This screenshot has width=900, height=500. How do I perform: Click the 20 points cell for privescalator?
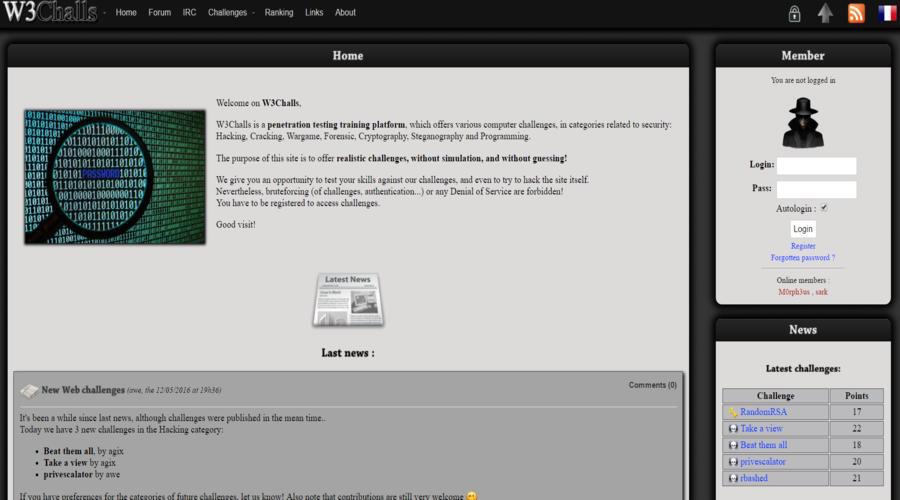coord(856,462)
